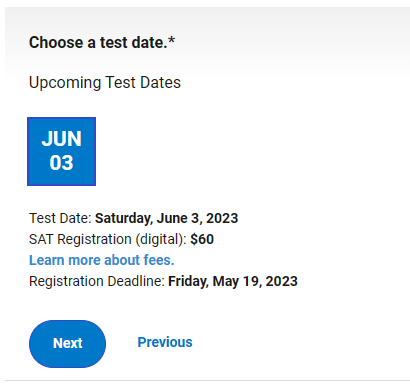This screenshot has height=384, width=410.
Task: Click the 'JUN' month text in the tile
Action: (61, 139)
